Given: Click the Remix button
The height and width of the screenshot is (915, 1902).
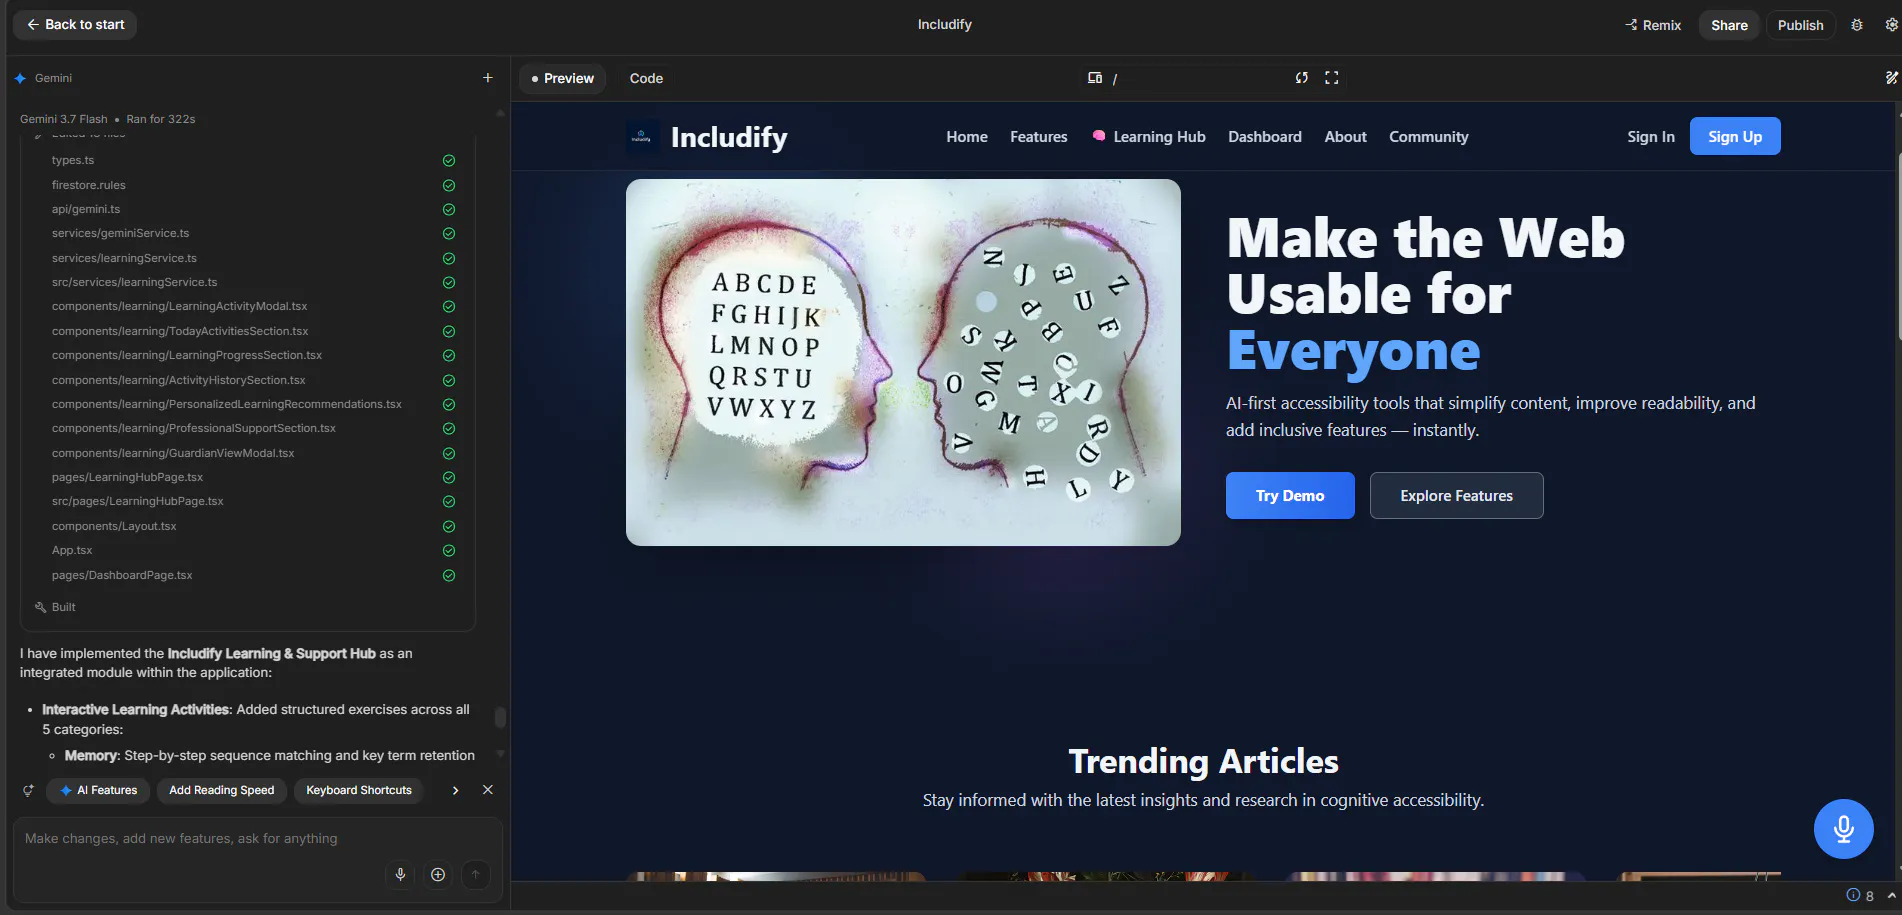Looking at the screenshot, I should point(1653,25).
